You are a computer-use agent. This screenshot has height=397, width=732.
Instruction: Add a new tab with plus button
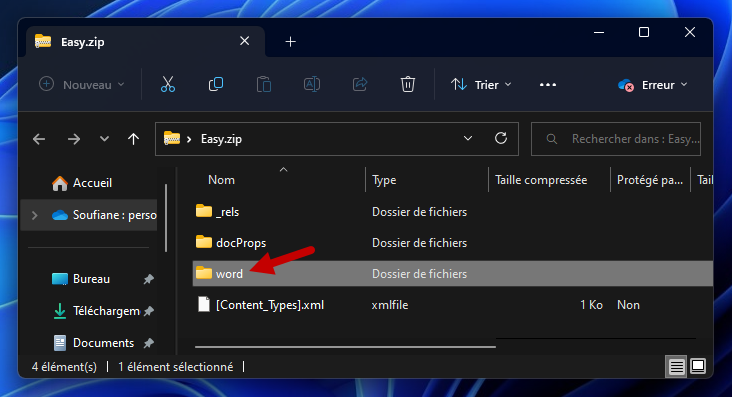pyautogui.click(x=290, y=42)
